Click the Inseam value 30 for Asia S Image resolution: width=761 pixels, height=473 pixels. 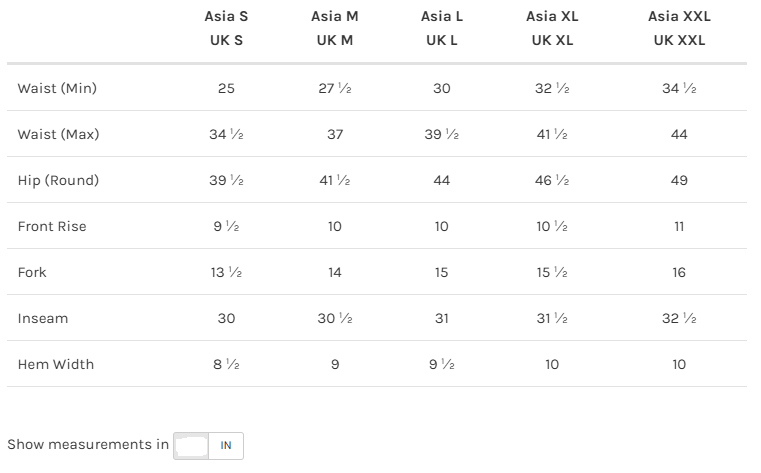(x=226, y=318)
